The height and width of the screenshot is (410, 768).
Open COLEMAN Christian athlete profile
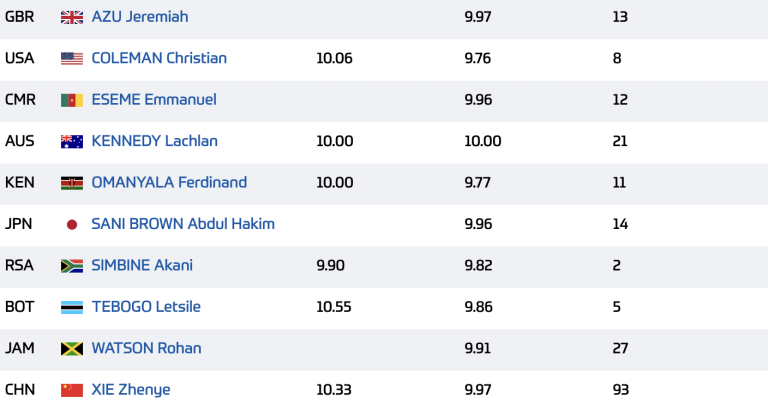coord(159,58)
